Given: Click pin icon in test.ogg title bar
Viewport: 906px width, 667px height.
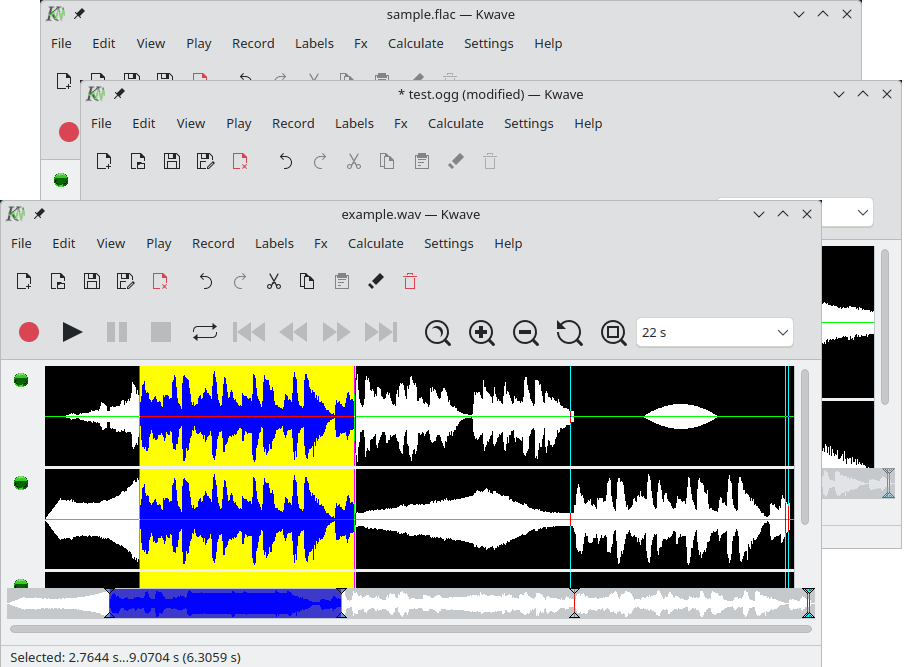Looking at the screenshot, I should tap(119, 94).
